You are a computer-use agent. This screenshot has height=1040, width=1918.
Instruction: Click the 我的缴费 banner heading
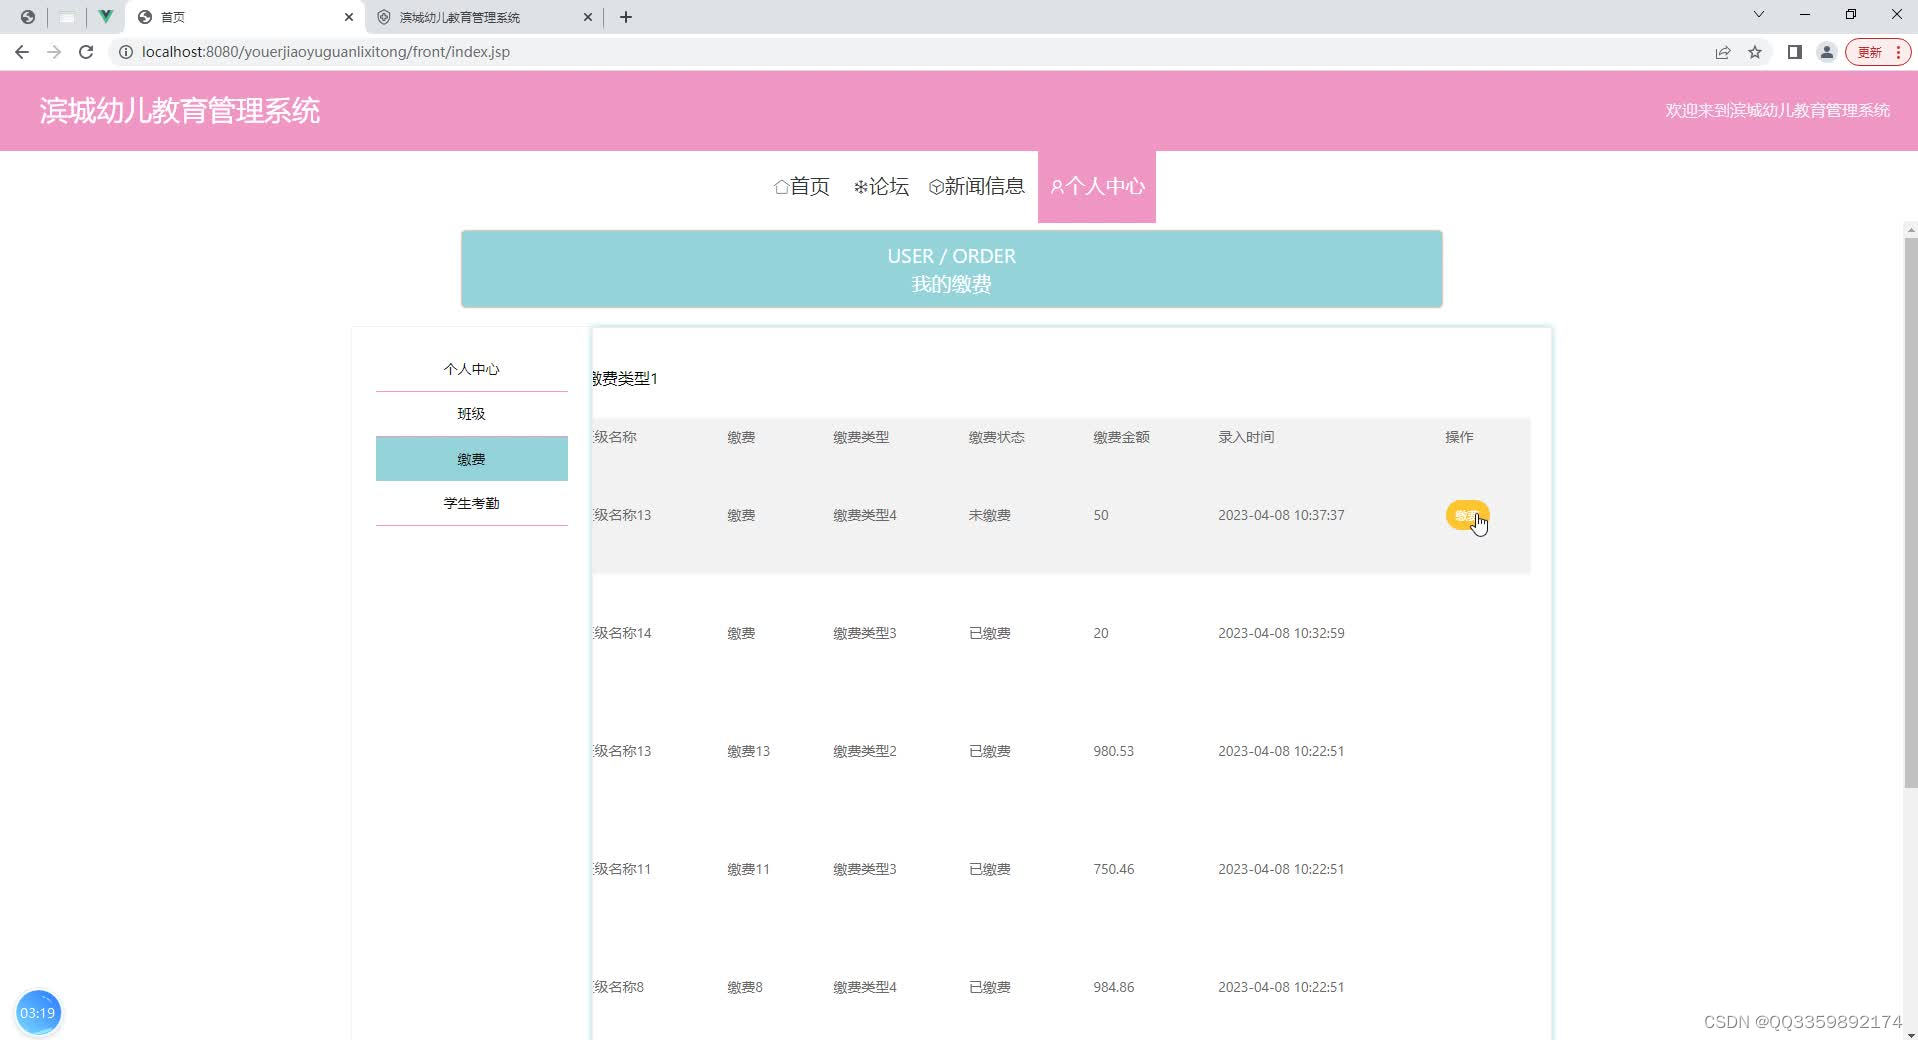(951, 285)
